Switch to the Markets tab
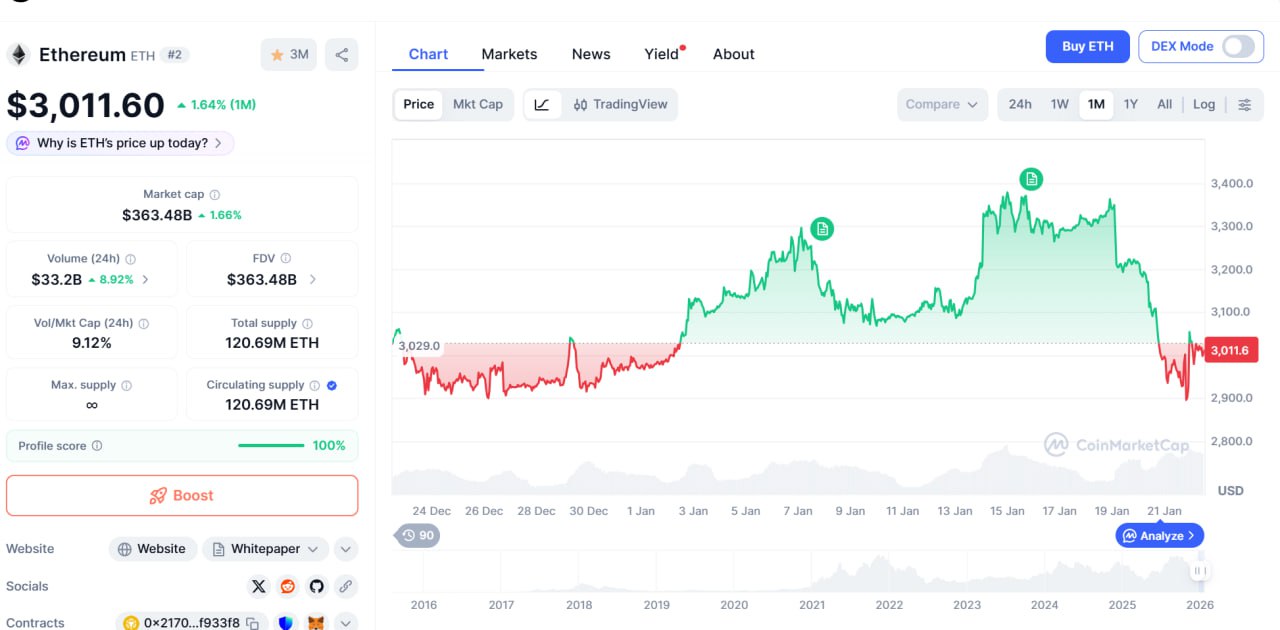Image resolution: width=1280 pixels, height=630 pixels. pyautogui.click(x=509, y=54)
